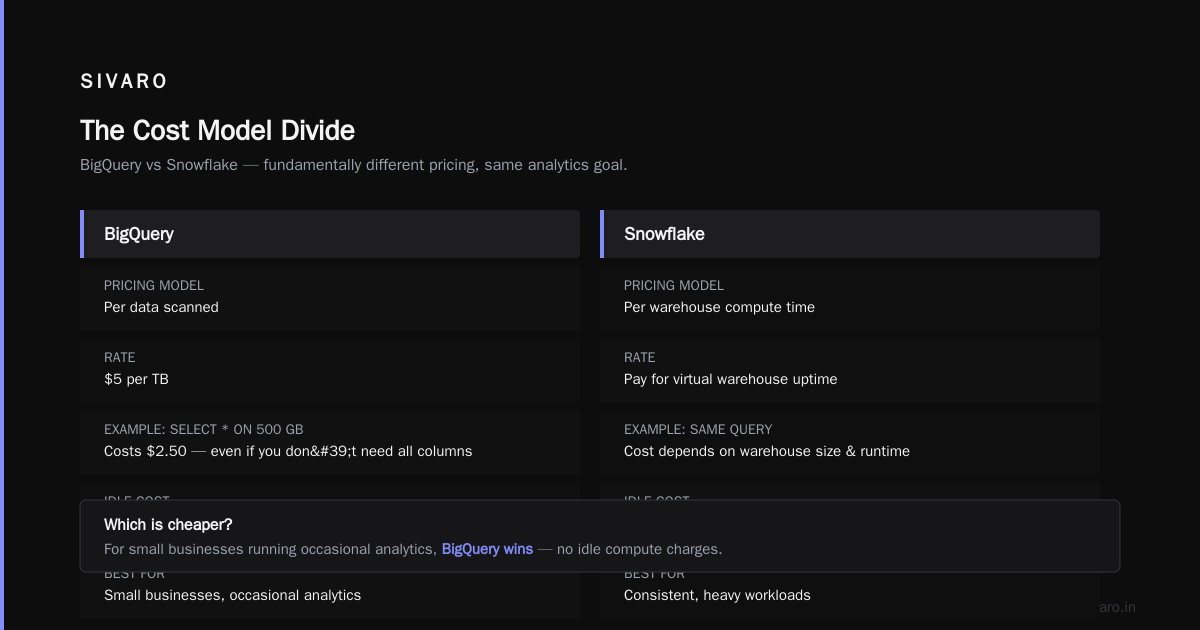1200x630 pixels.
Task: Select the heading 'The Cost Model Divide'
Action: [x=217, y=130]
